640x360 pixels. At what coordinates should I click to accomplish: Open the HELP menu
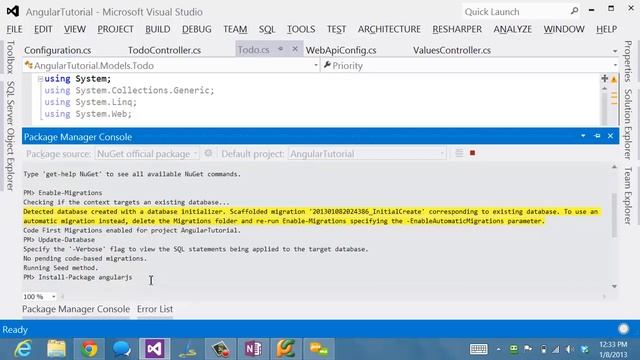[606, 29]
